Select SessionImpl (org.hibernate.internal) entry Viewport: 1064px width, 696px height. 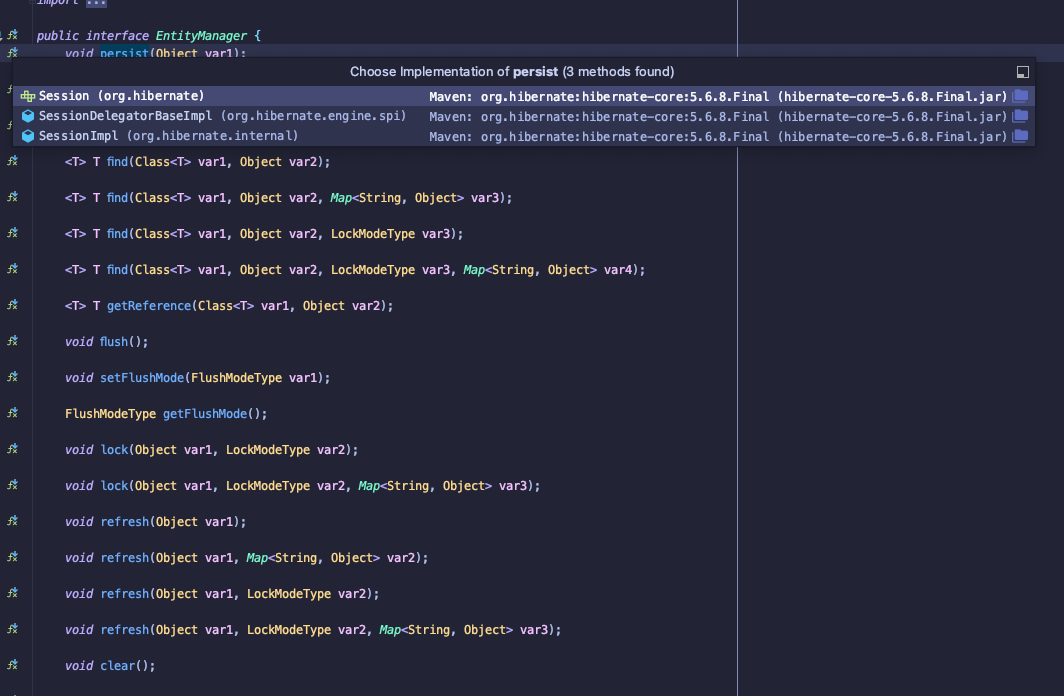coord(524,136)
